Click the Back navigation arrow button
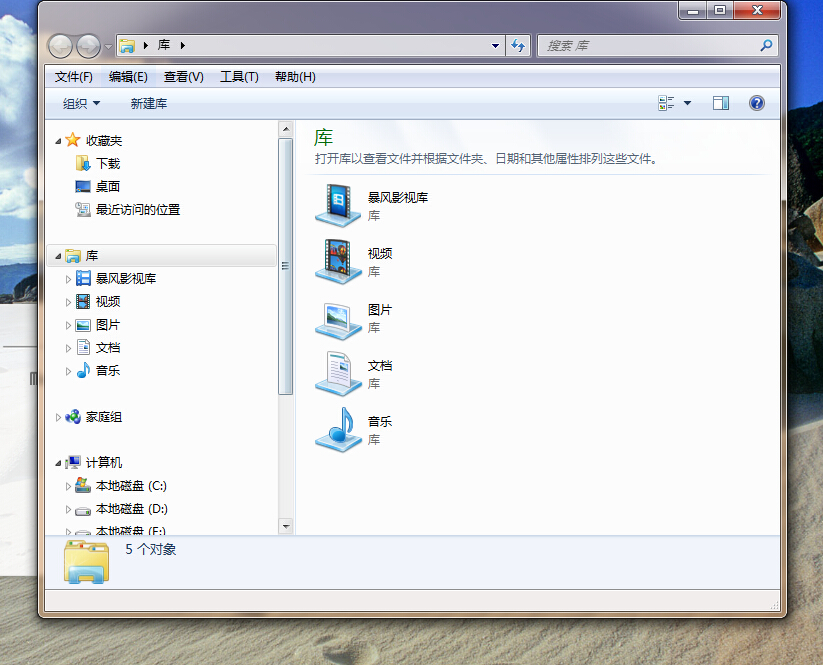The height and width of the screenshot is (665, 823). (x=60, y=46)
